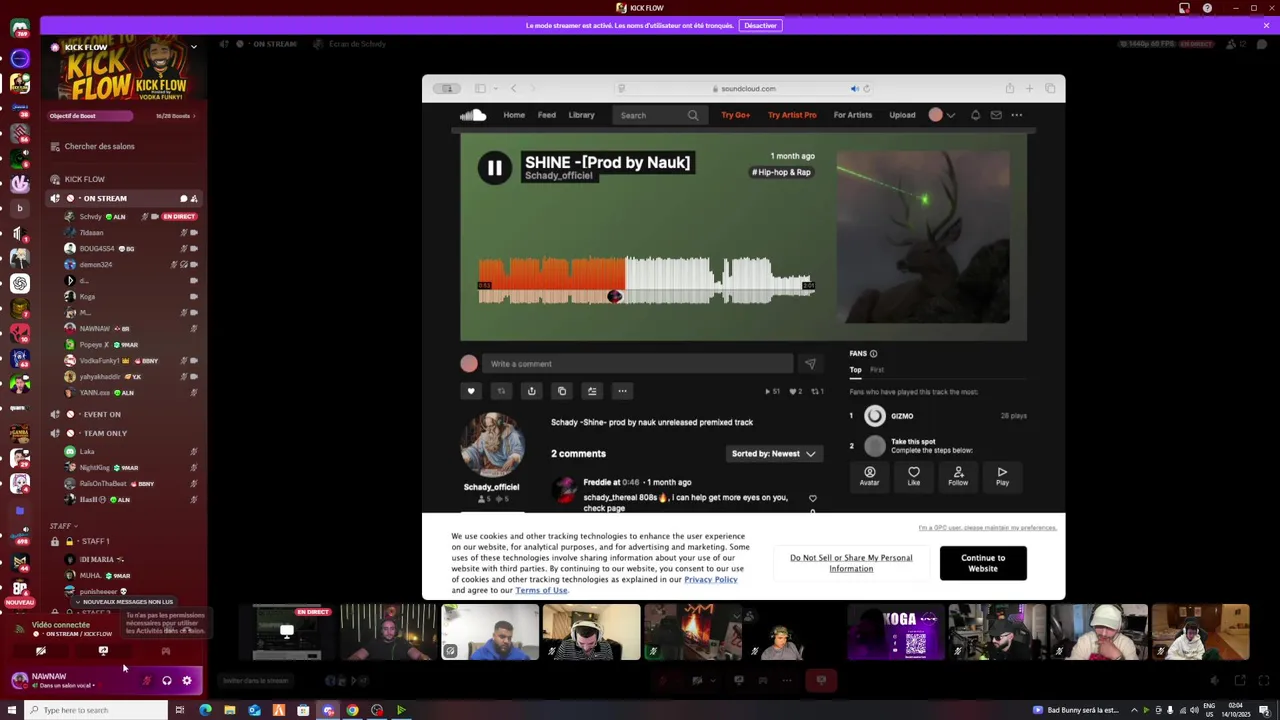Like the track with the heart button
Image resolution: width=1280 pixels, height=720 pixels.
point(471,391)
